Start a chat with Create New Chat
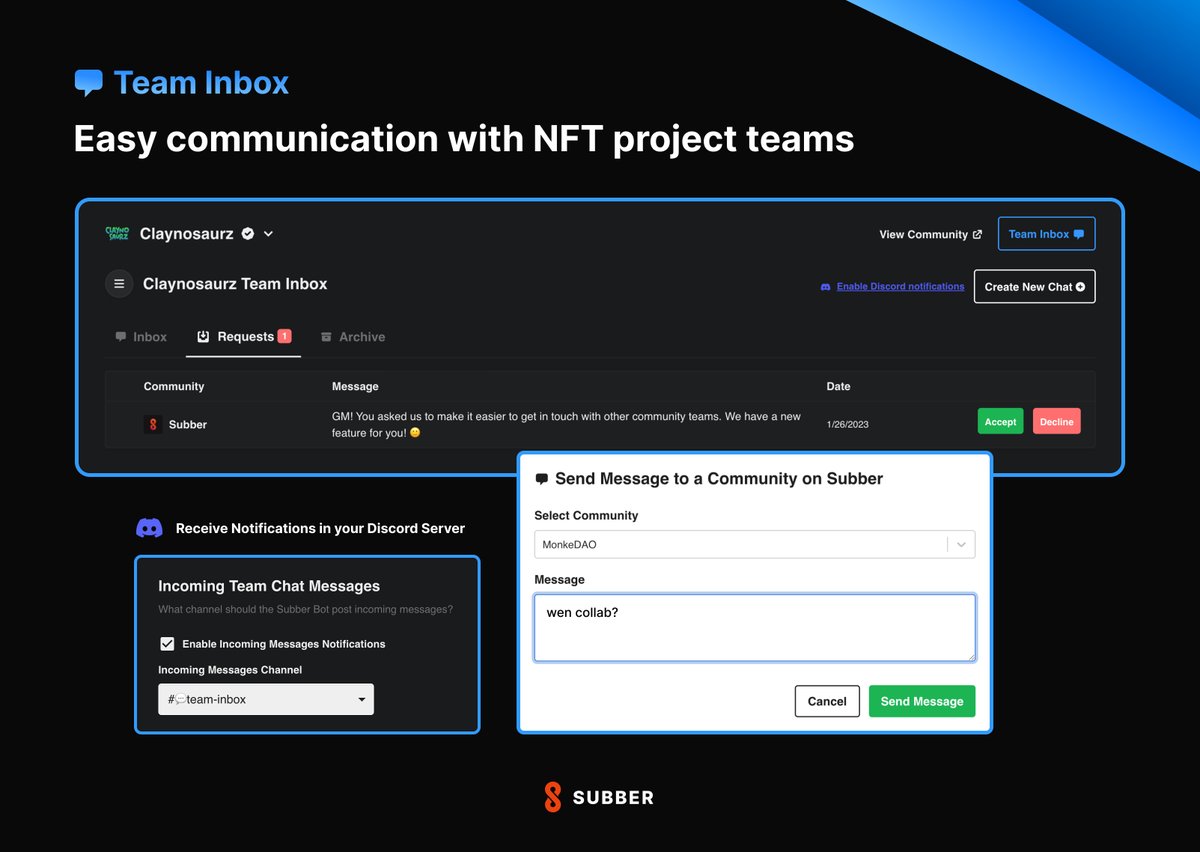Viewport: 1200px width, 852px height. tap(1034, 286)
